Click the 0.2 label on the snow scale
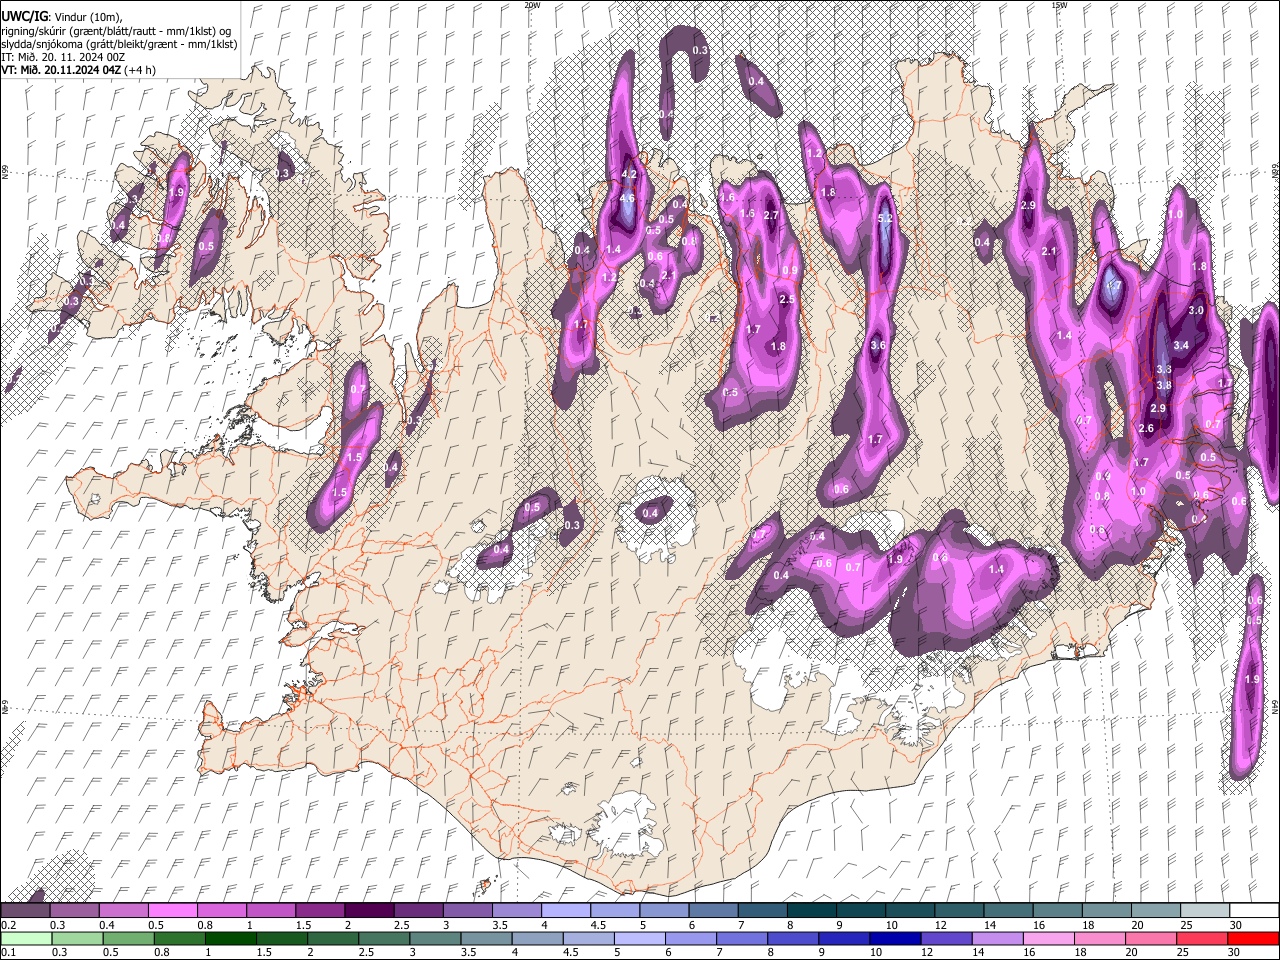 pos(8,925)
